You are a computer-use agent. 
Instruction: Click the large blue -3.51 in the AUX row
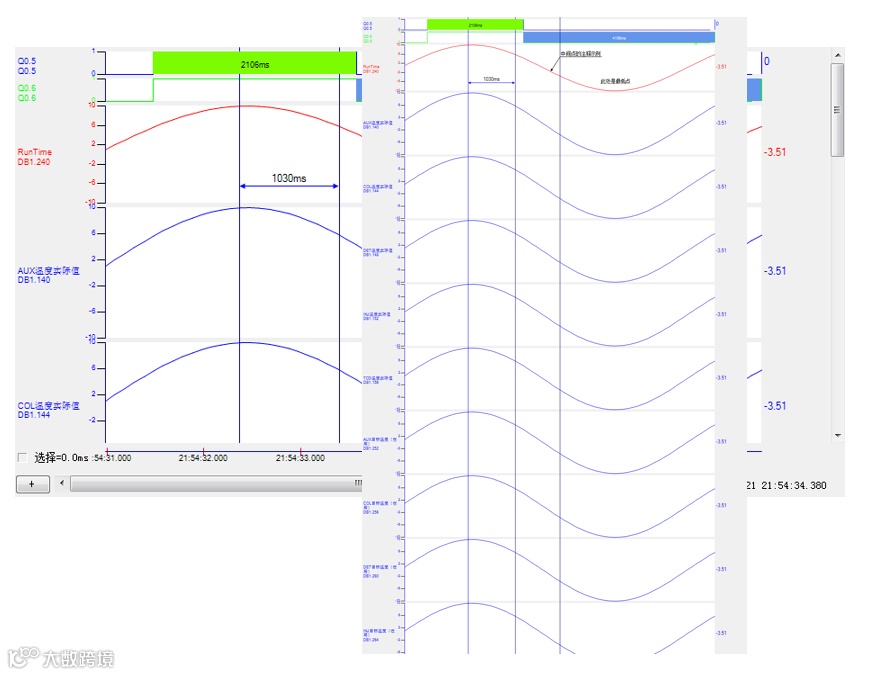pos(775,270)
